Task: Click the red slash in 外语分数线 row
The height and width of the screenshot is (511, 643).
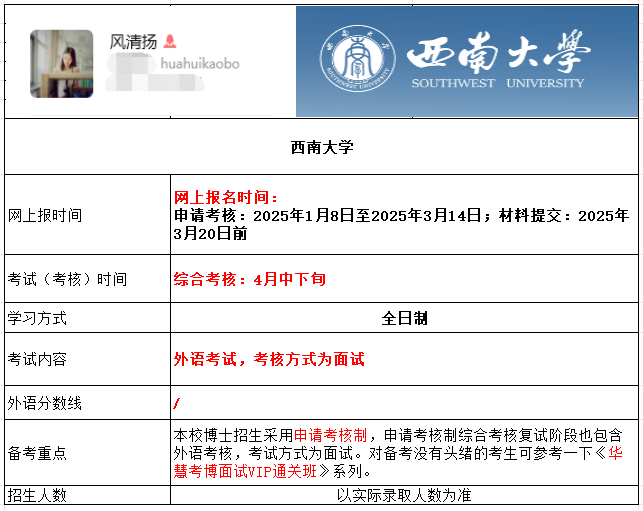Action: coord(176,404)
